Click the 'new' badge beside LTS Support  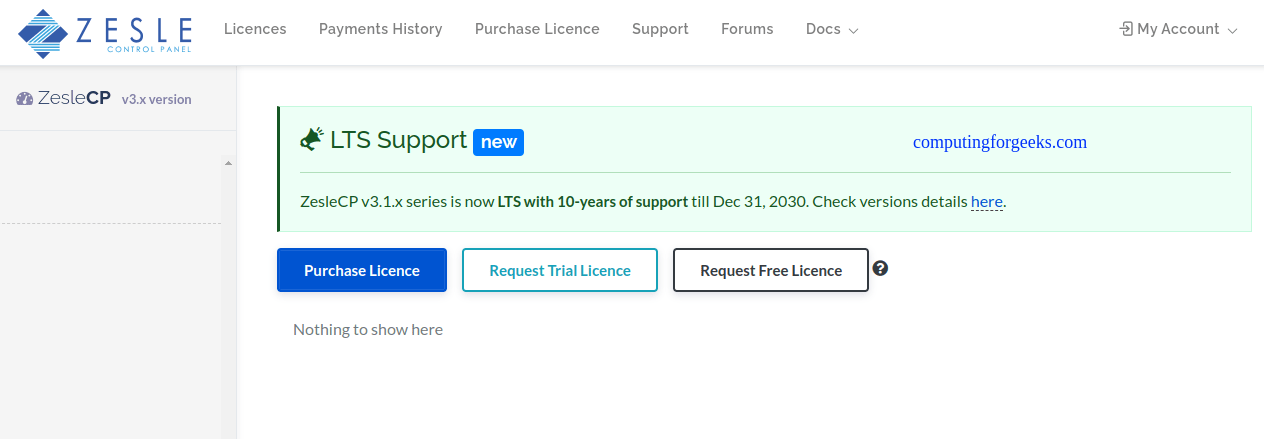[499, 142]
